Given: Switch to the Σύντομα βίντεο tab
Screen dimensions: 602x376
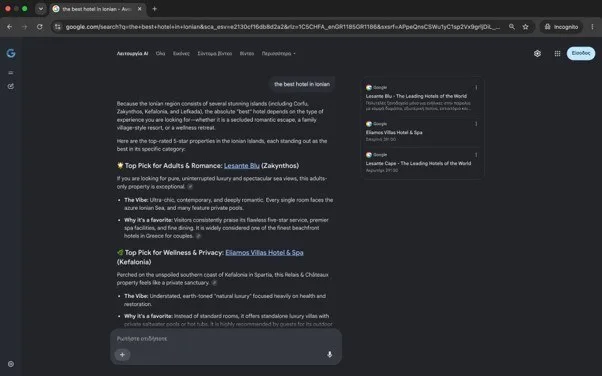Looking at the screenshot, I should [215, 54].
